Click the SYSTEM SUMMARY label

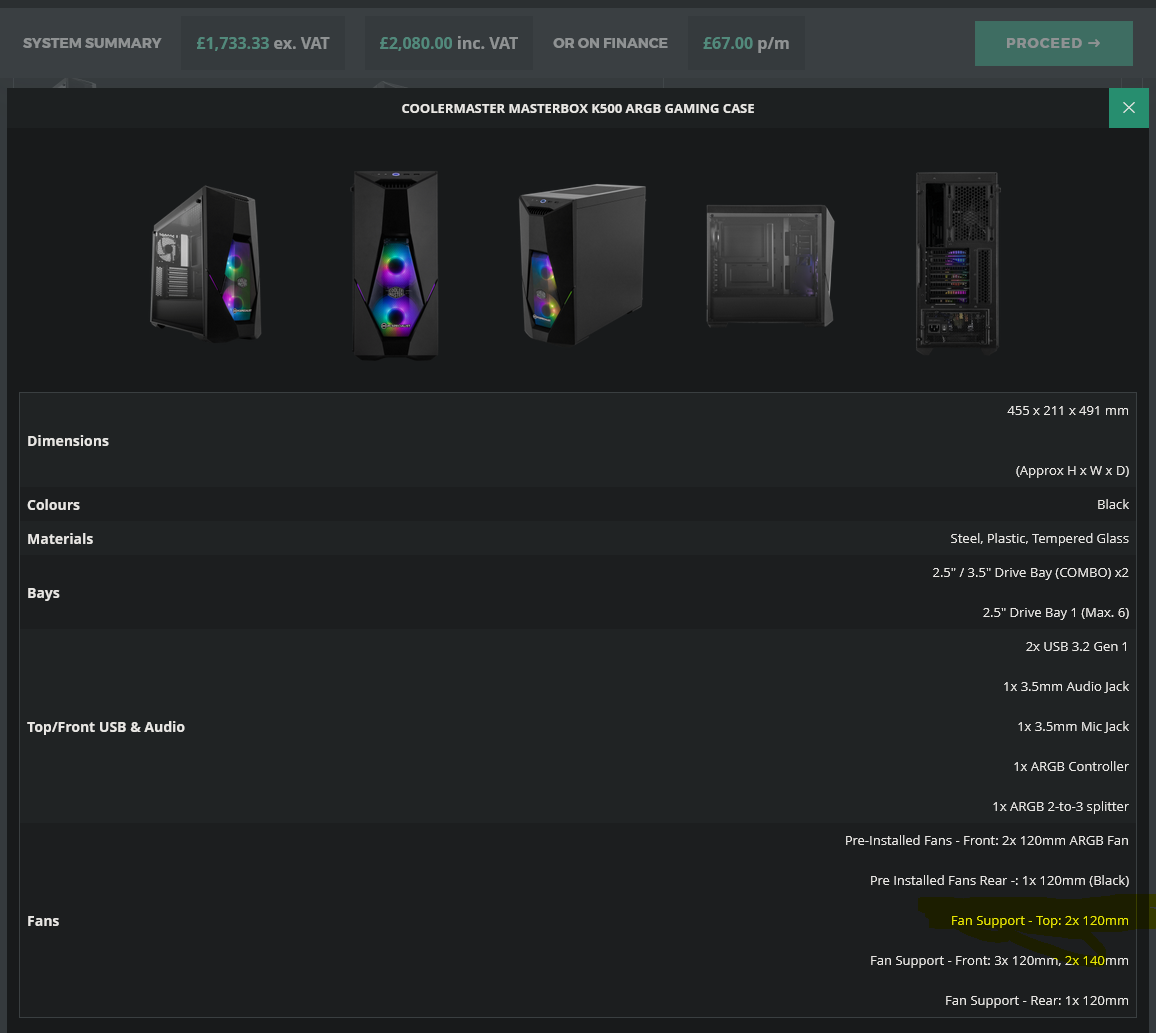[x=92, y=43]
